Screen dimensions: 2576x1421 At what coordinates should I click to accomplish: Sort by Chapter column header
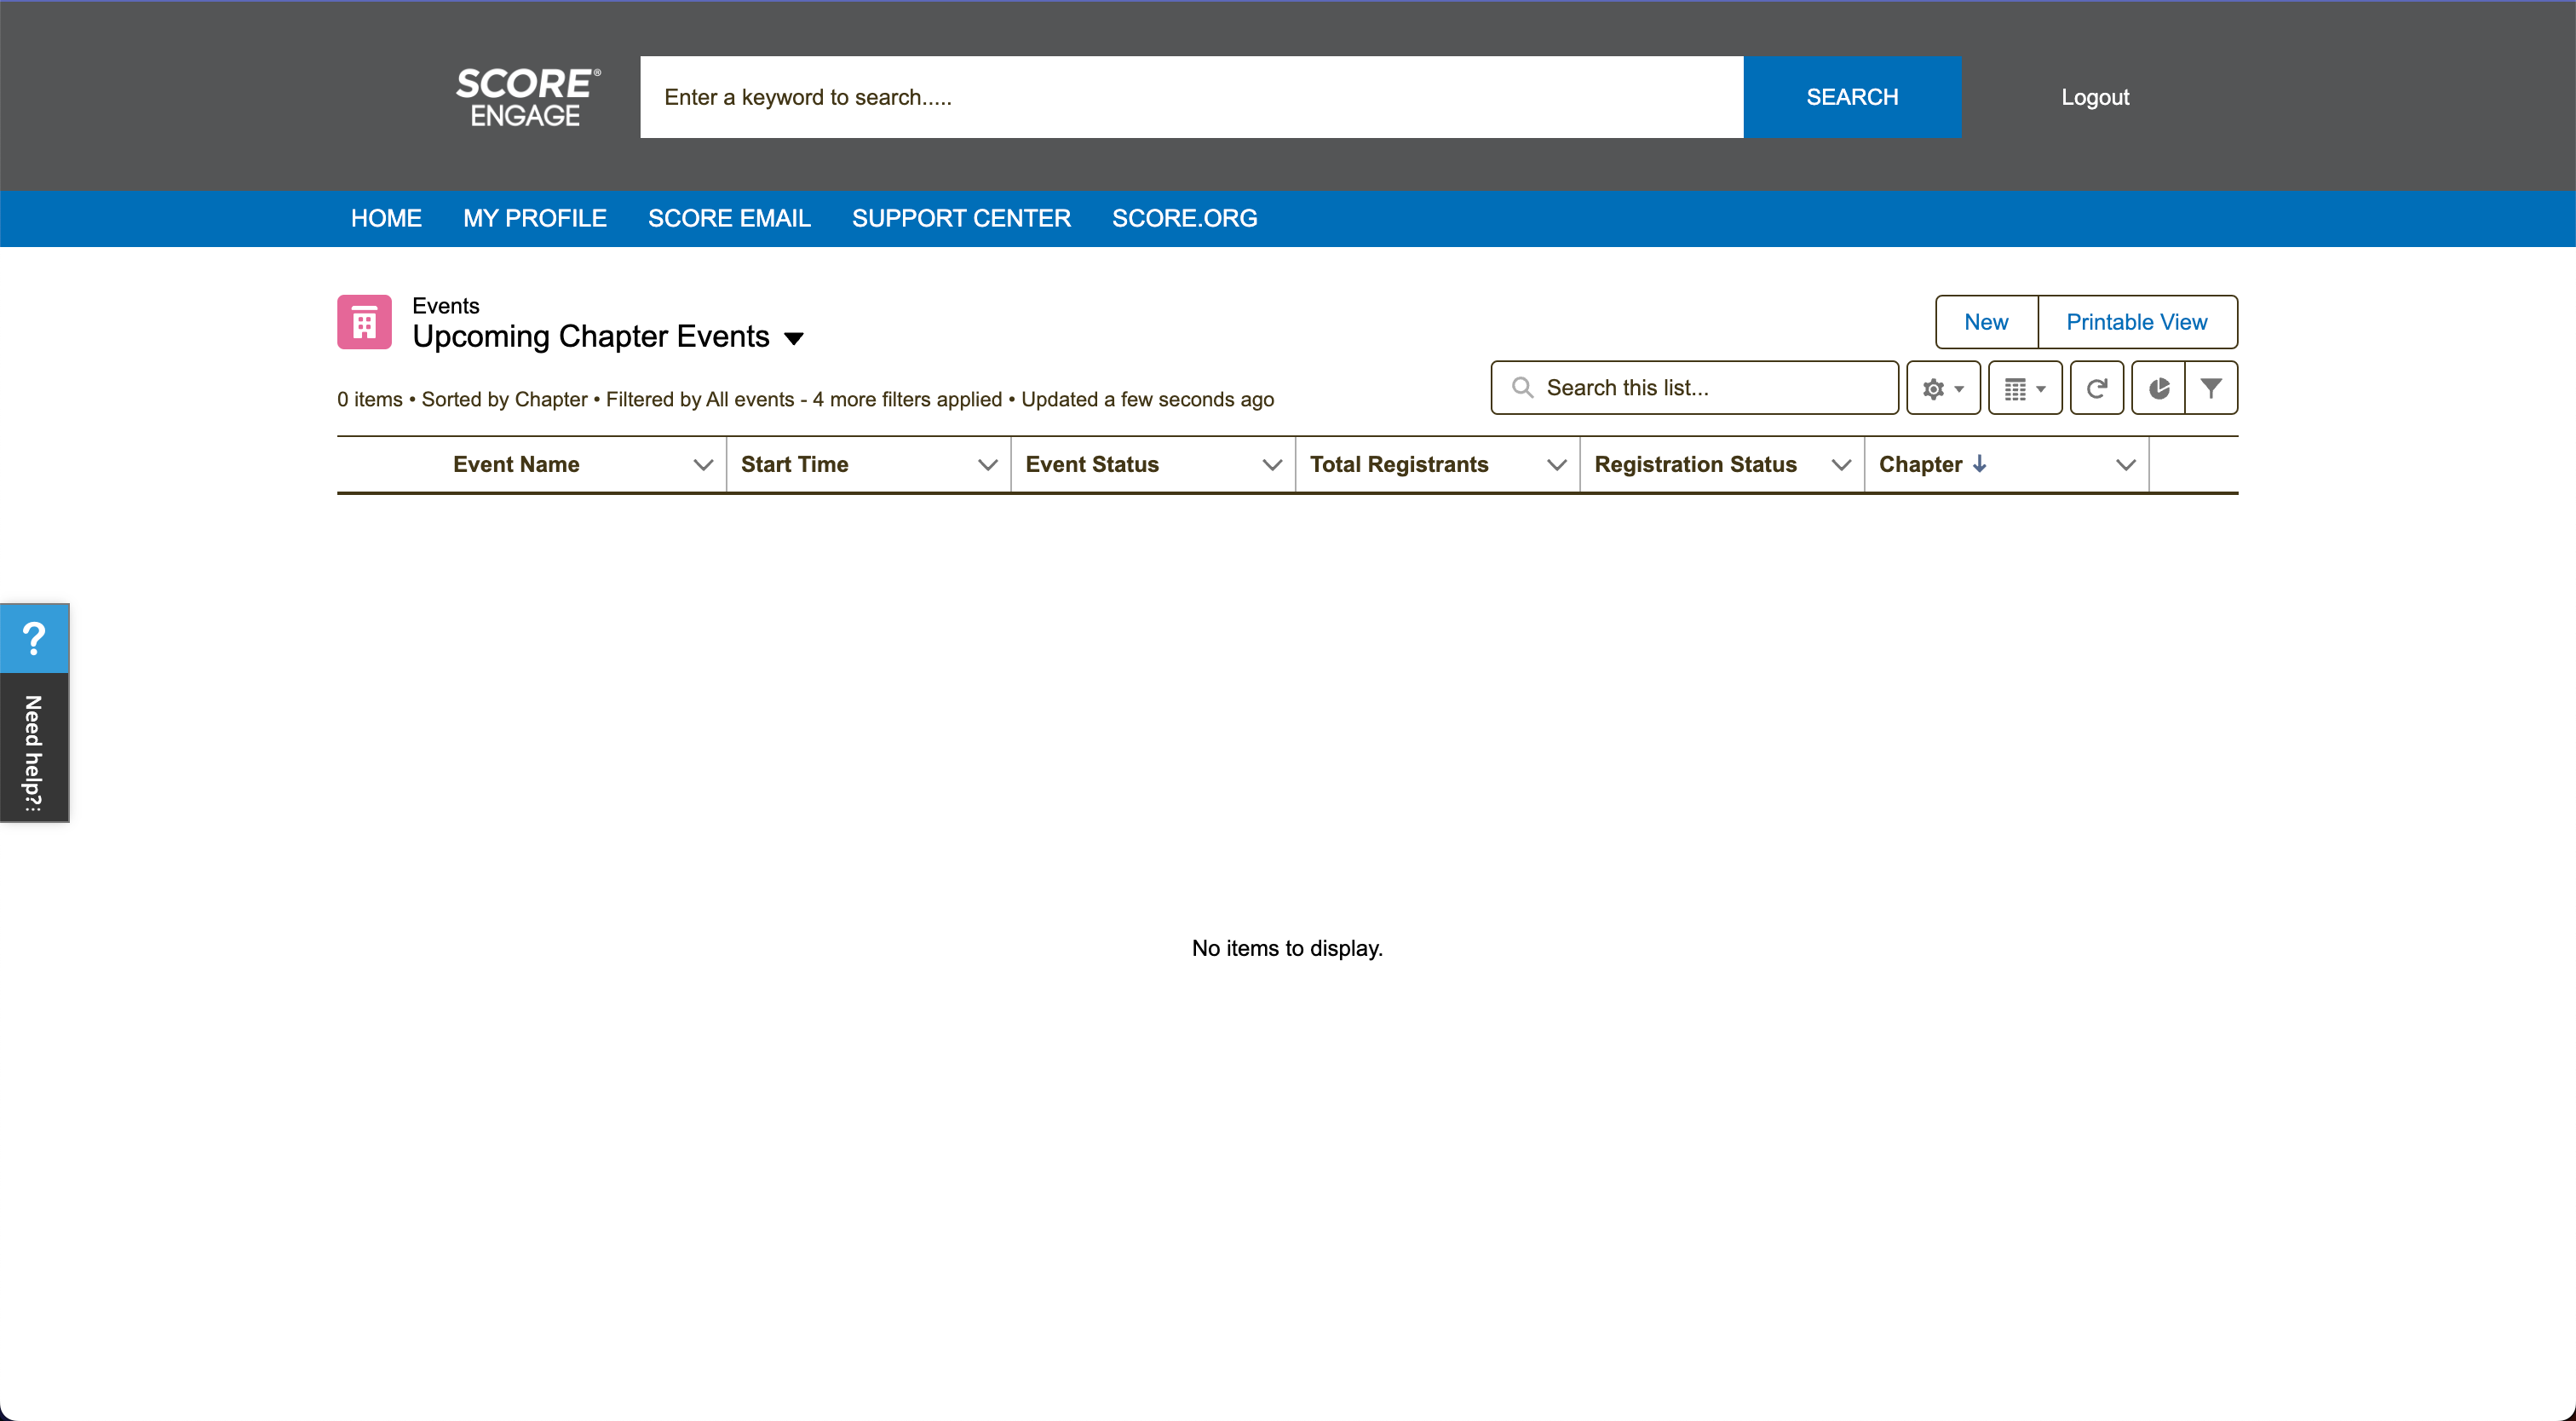(1920, 464)
